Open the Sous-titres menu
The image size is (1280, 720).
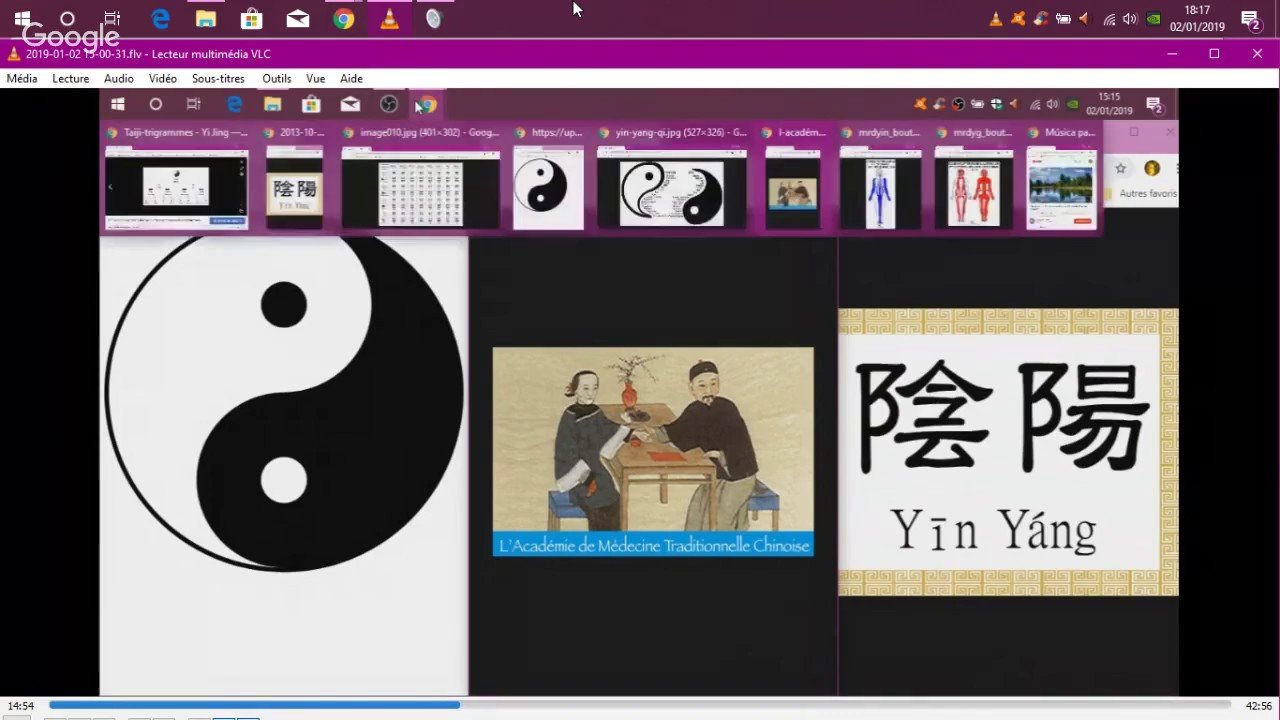(218, 79)
